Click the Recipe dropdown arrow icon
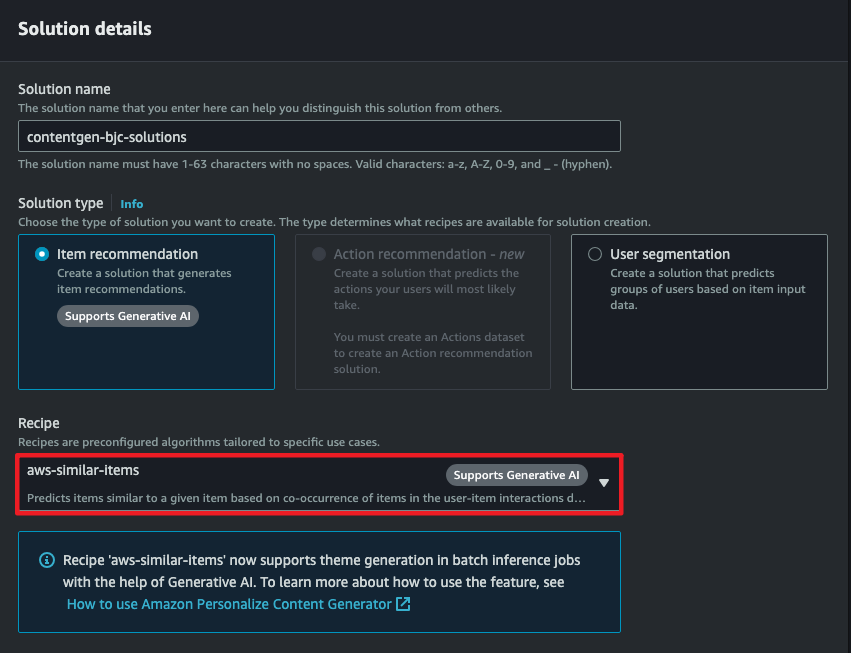The width and height of the screenshot is (851, 653). coord(604,483)
